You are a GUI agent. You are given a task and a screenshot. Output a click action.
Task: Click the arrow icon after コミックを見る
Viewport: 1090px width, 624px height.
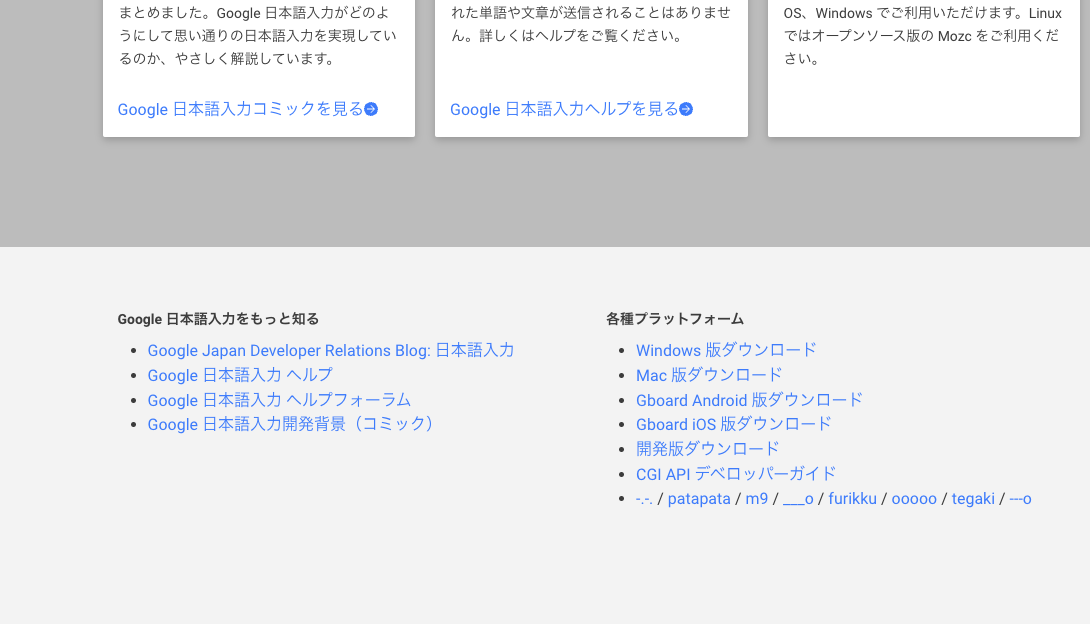pyautogui.click(x=371, y=109)
